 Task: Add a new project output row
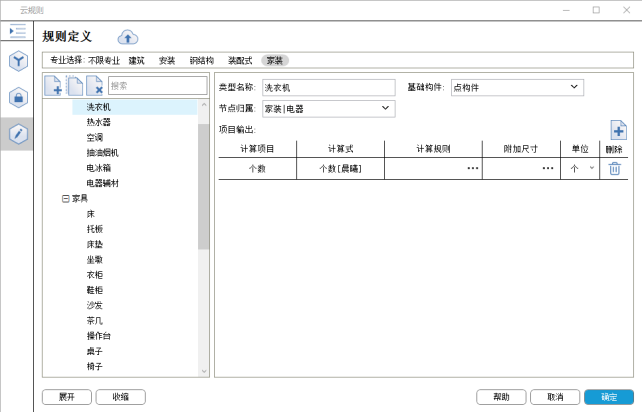(x=618, y=129)
